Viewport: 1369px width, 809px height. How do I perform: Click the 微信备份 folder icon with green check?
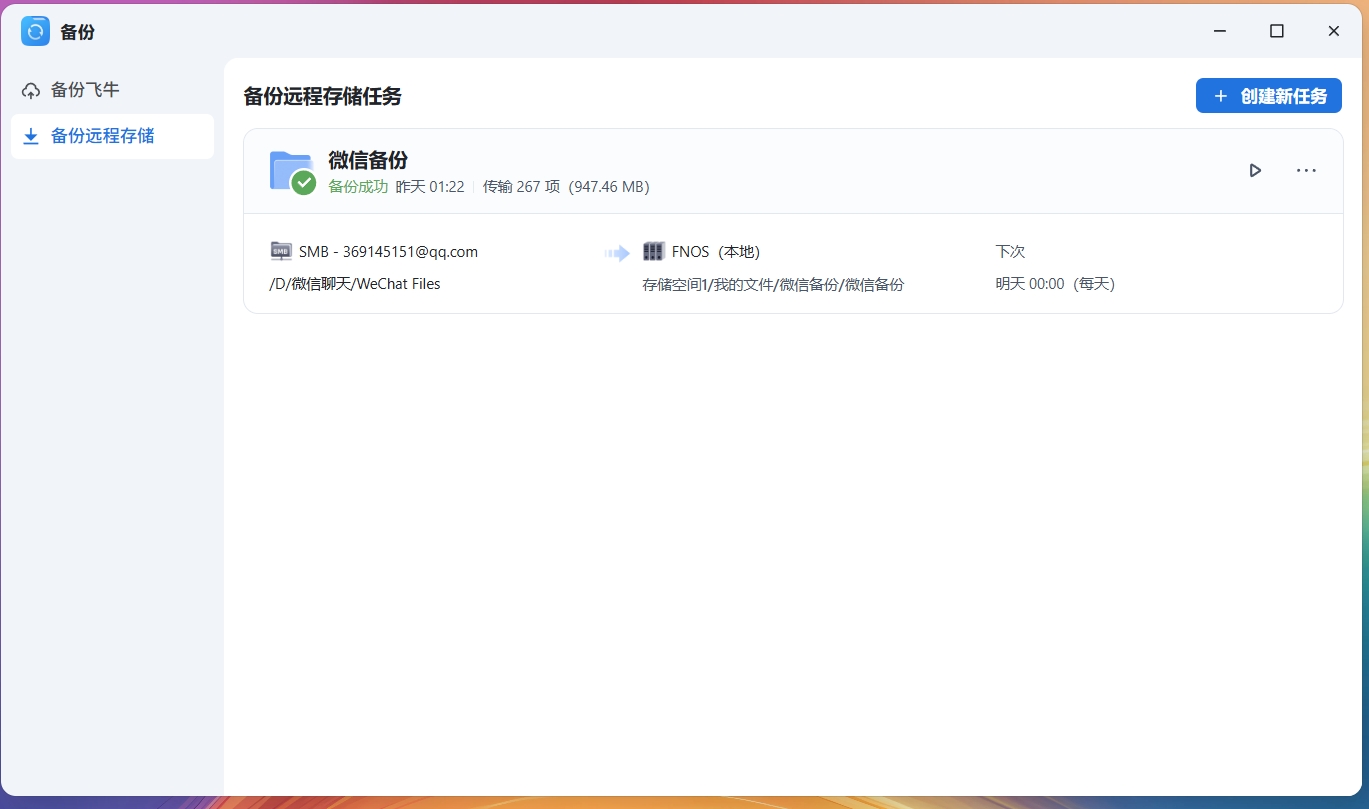click(292, 171)
